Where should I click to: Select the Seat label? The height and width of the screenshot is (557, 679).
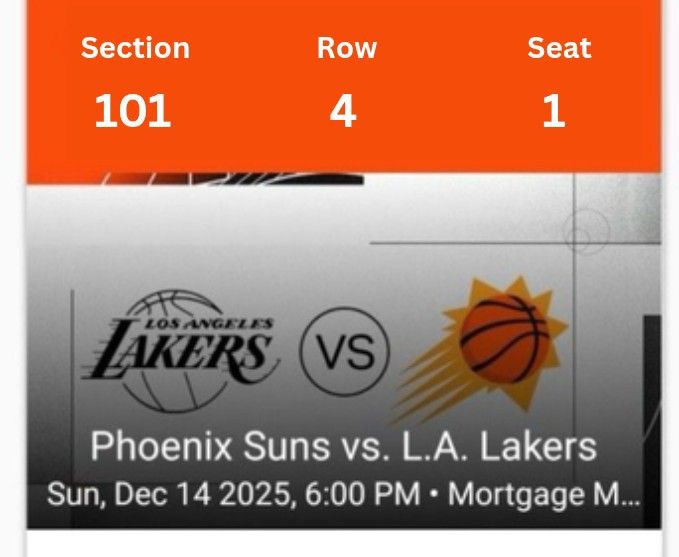[559, 48]
